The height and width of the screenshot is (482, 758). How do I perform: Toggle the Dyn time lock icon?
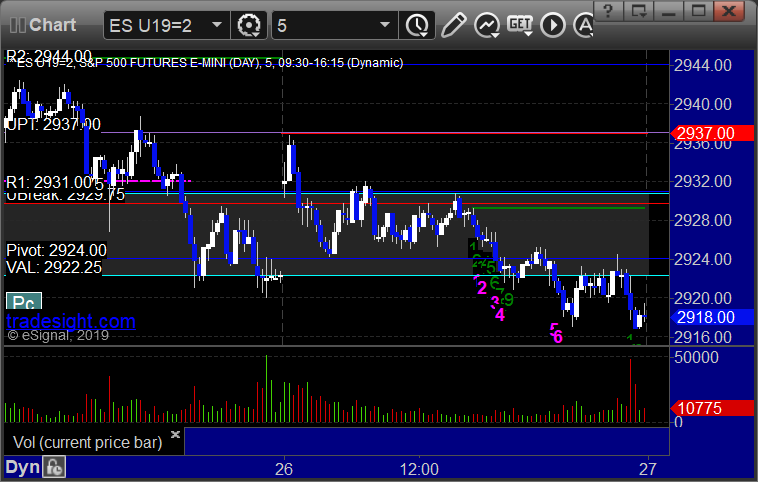[x=54, y=468]
